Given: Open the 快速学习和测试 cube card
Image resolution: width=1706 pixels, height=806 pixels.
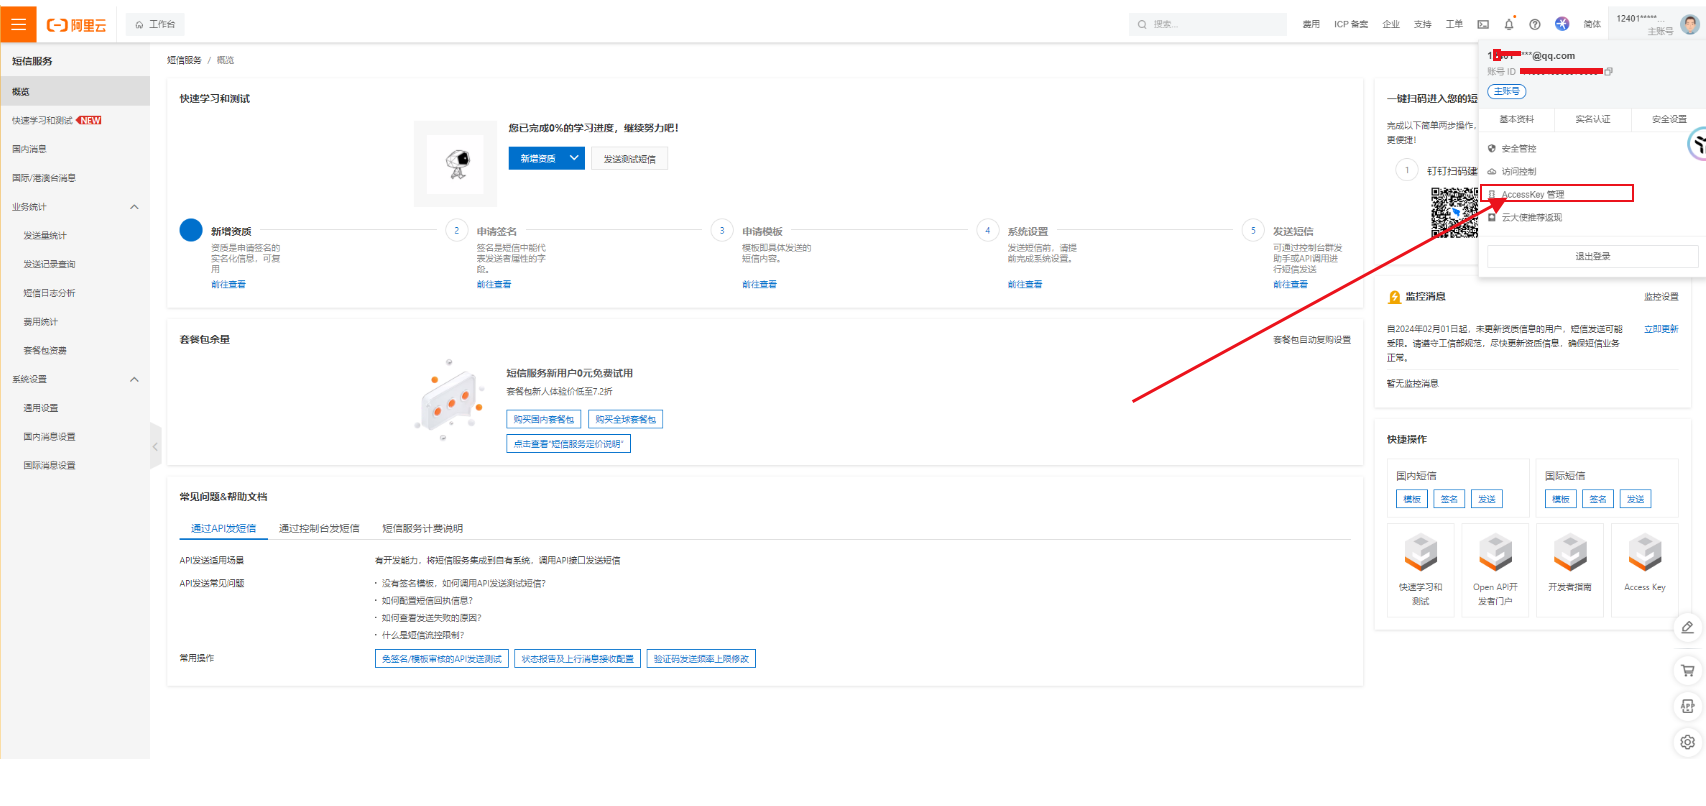Looking at the screenshot, I should point(1421,570).
